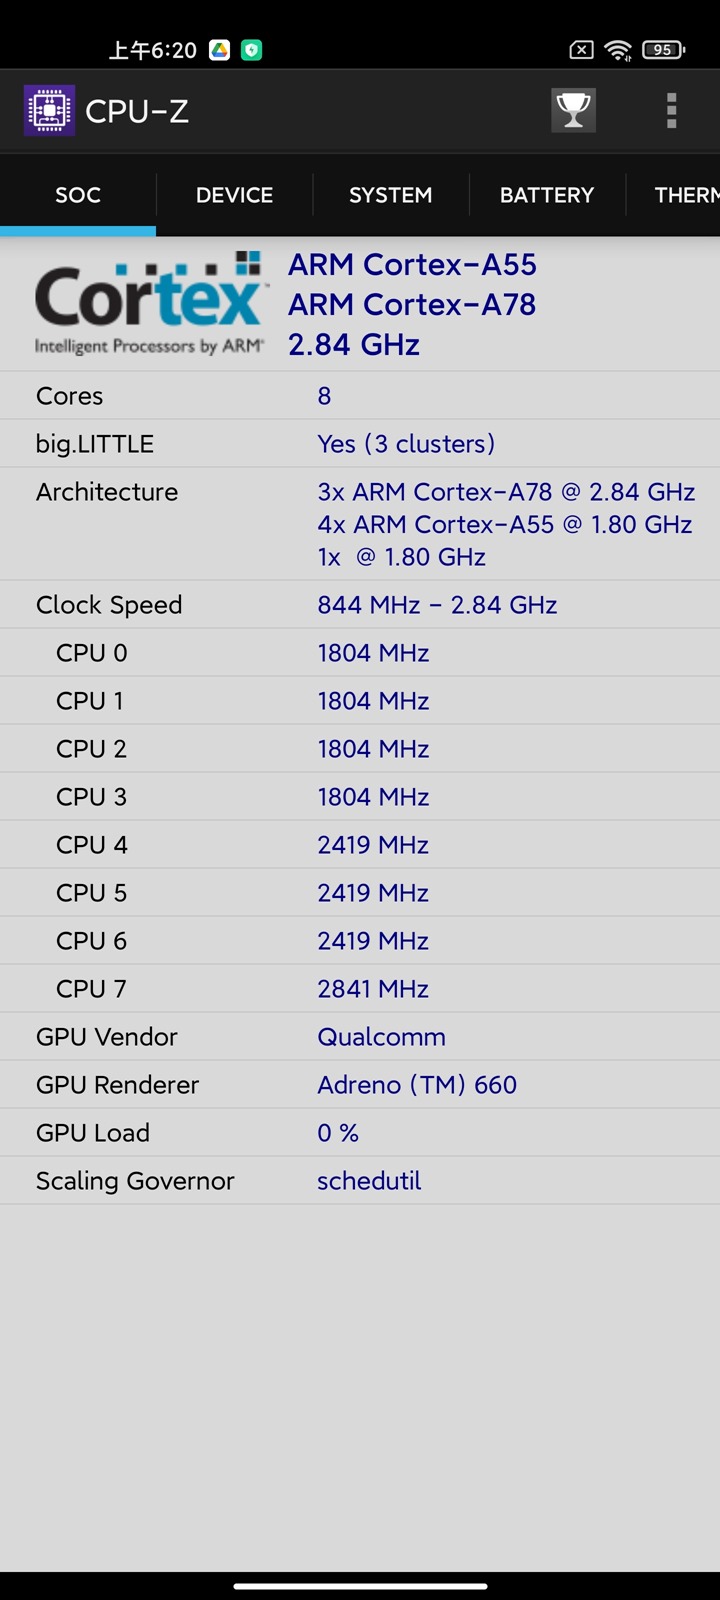Tap the battery level indicator

(663, 50)
